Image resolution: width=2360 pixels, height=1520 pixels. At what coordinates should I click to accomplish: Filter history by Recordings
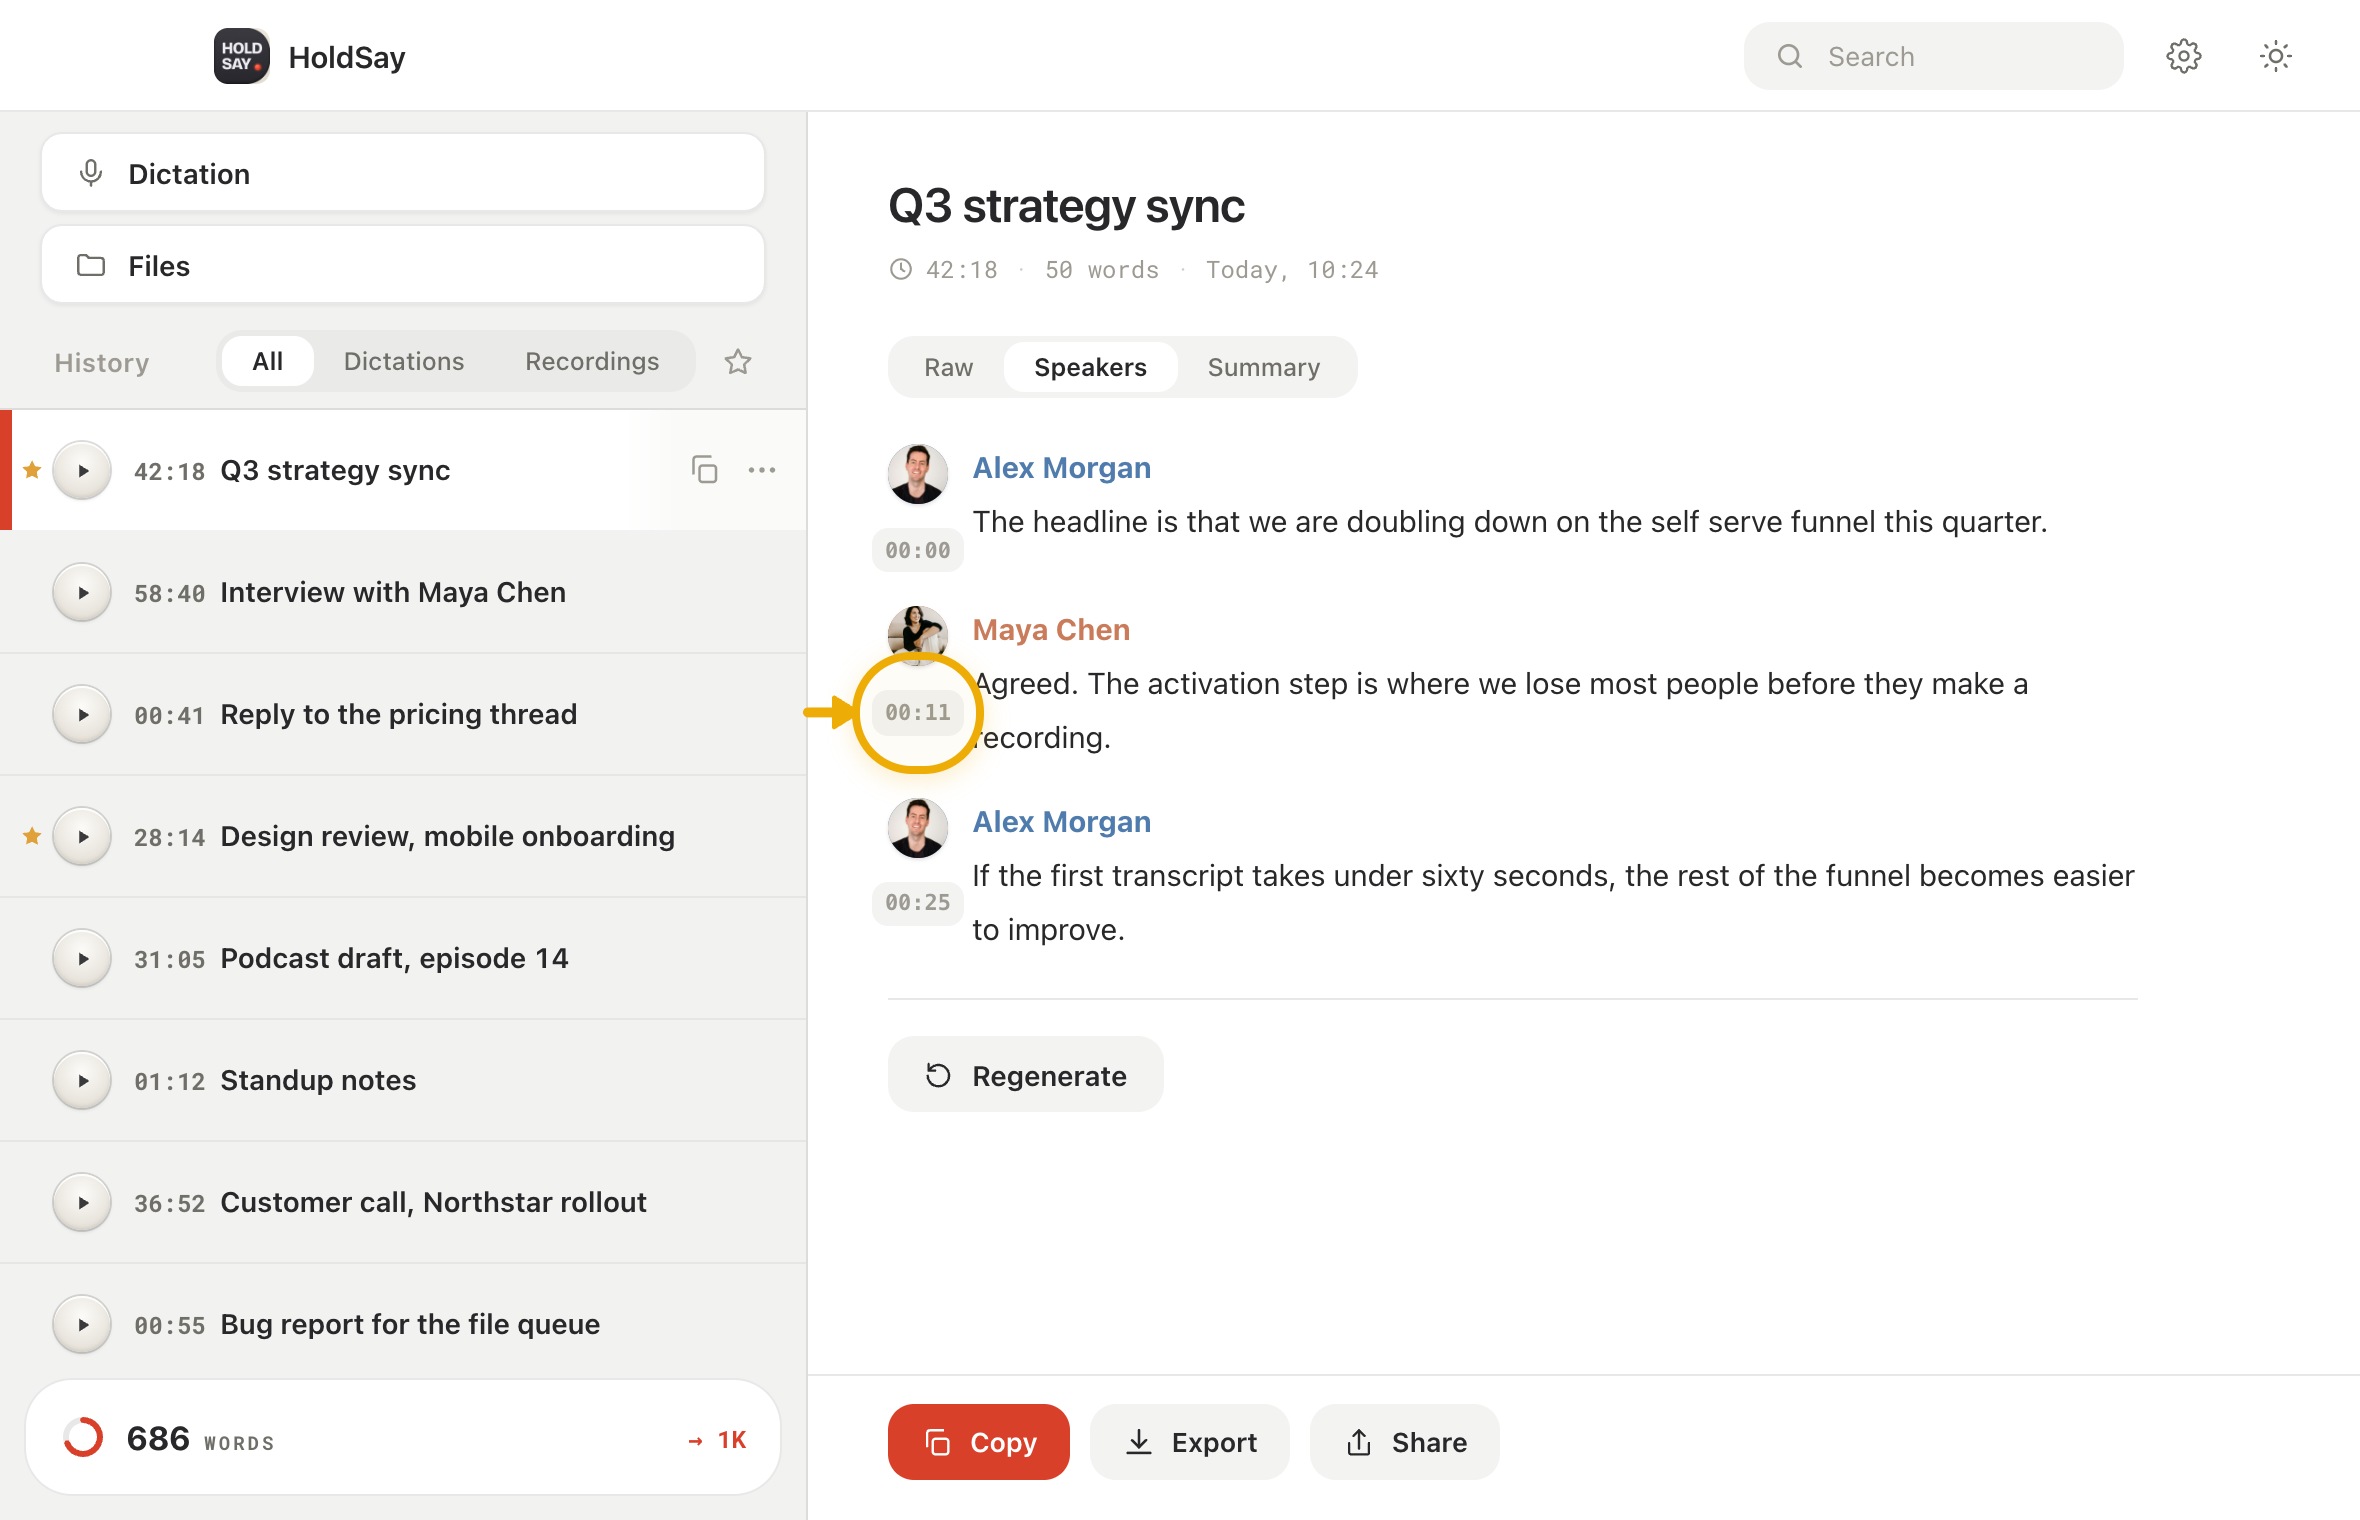[x=592, y=361]
